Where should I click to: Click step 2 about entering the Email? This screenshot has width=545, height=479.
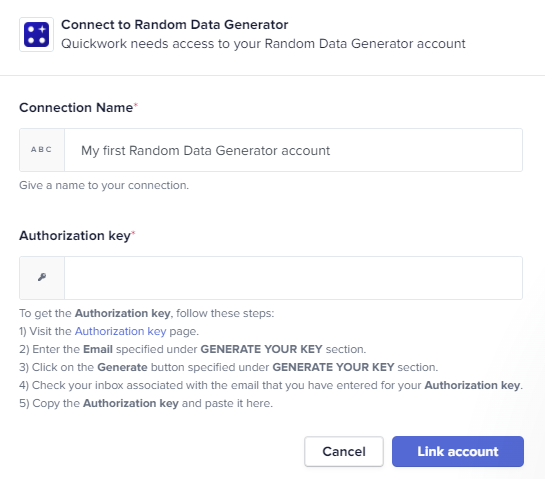coord(193,349)
